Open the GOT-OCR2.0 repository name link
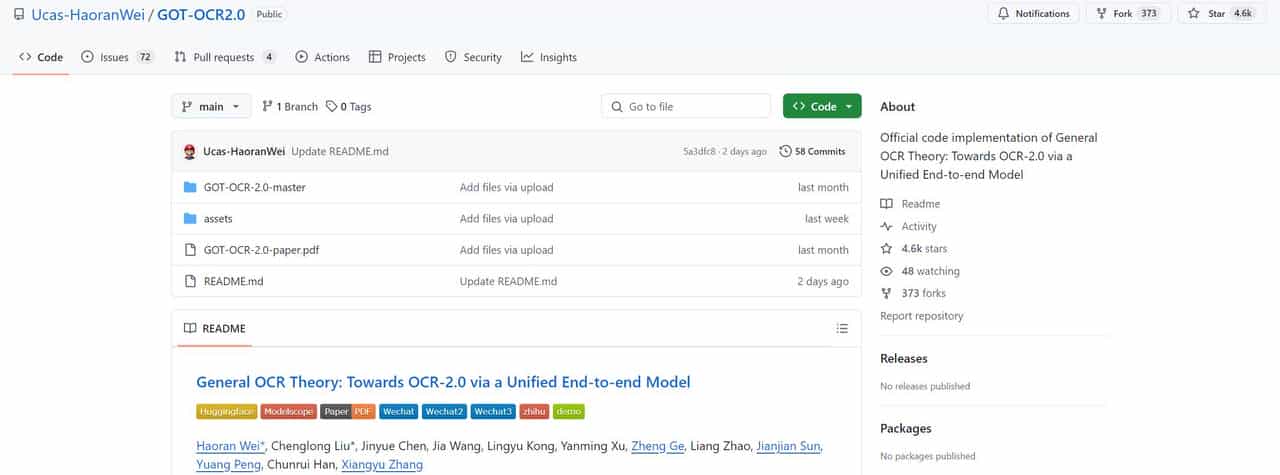 click(x=201, y=14)
